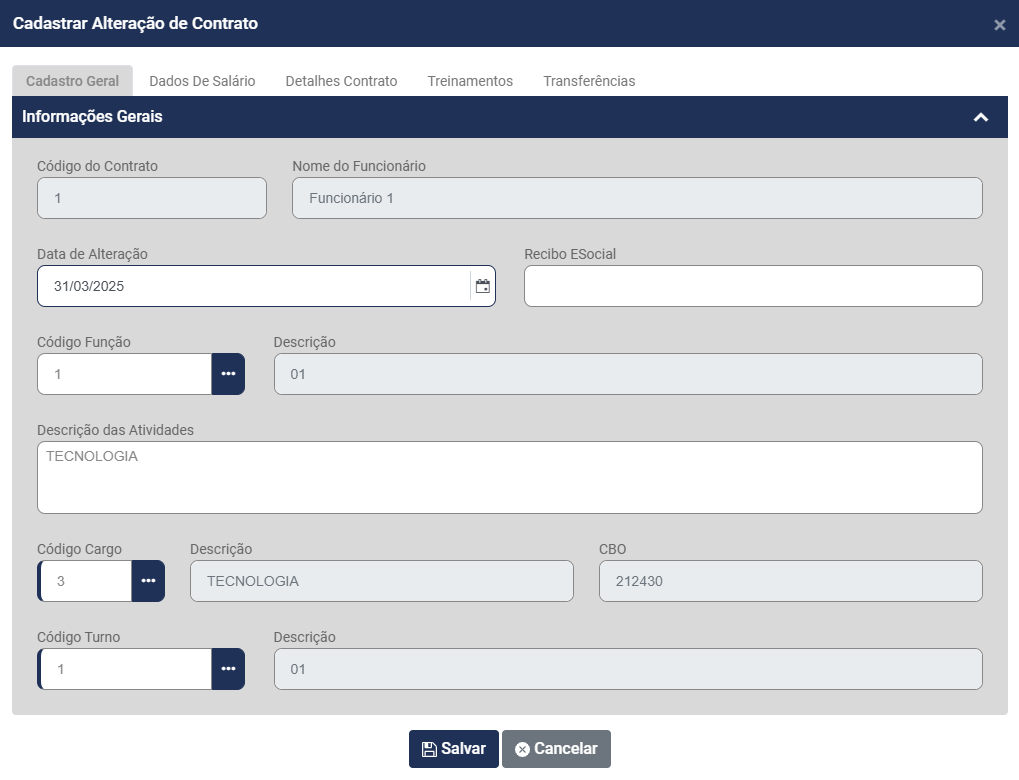
Task: Go to the Treinamentos tab
Action: (470, 81)
